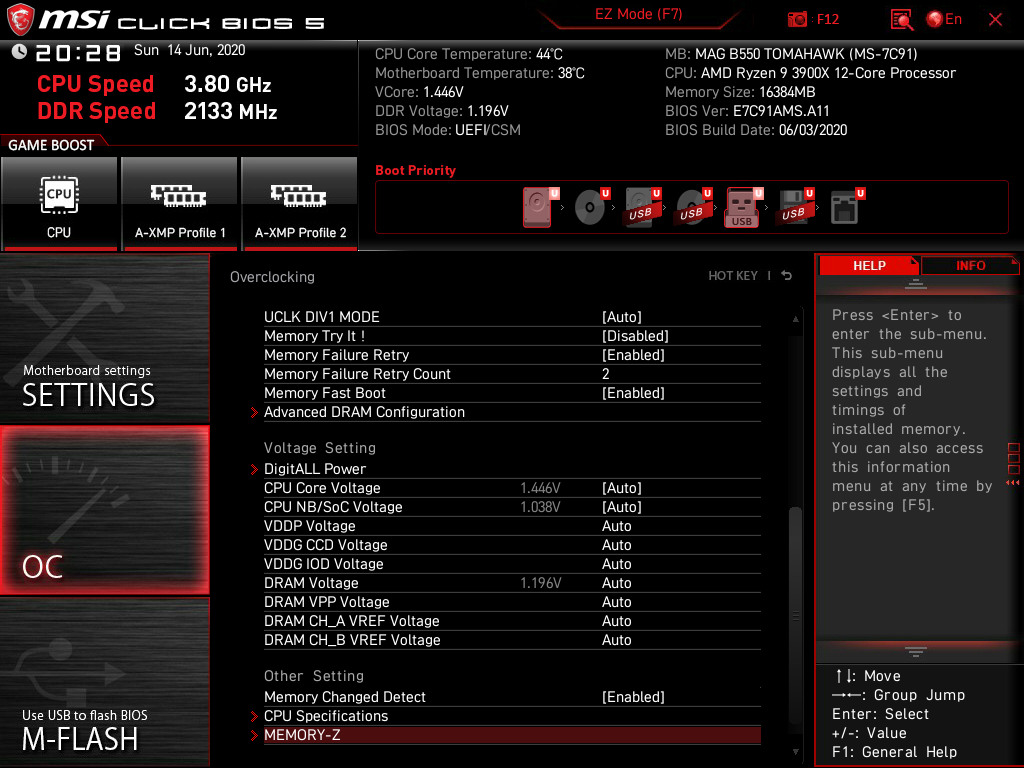Click scrollbar up arrow of settings list
The height and width of the screenshot is (768, 1024).
[795, 319]
